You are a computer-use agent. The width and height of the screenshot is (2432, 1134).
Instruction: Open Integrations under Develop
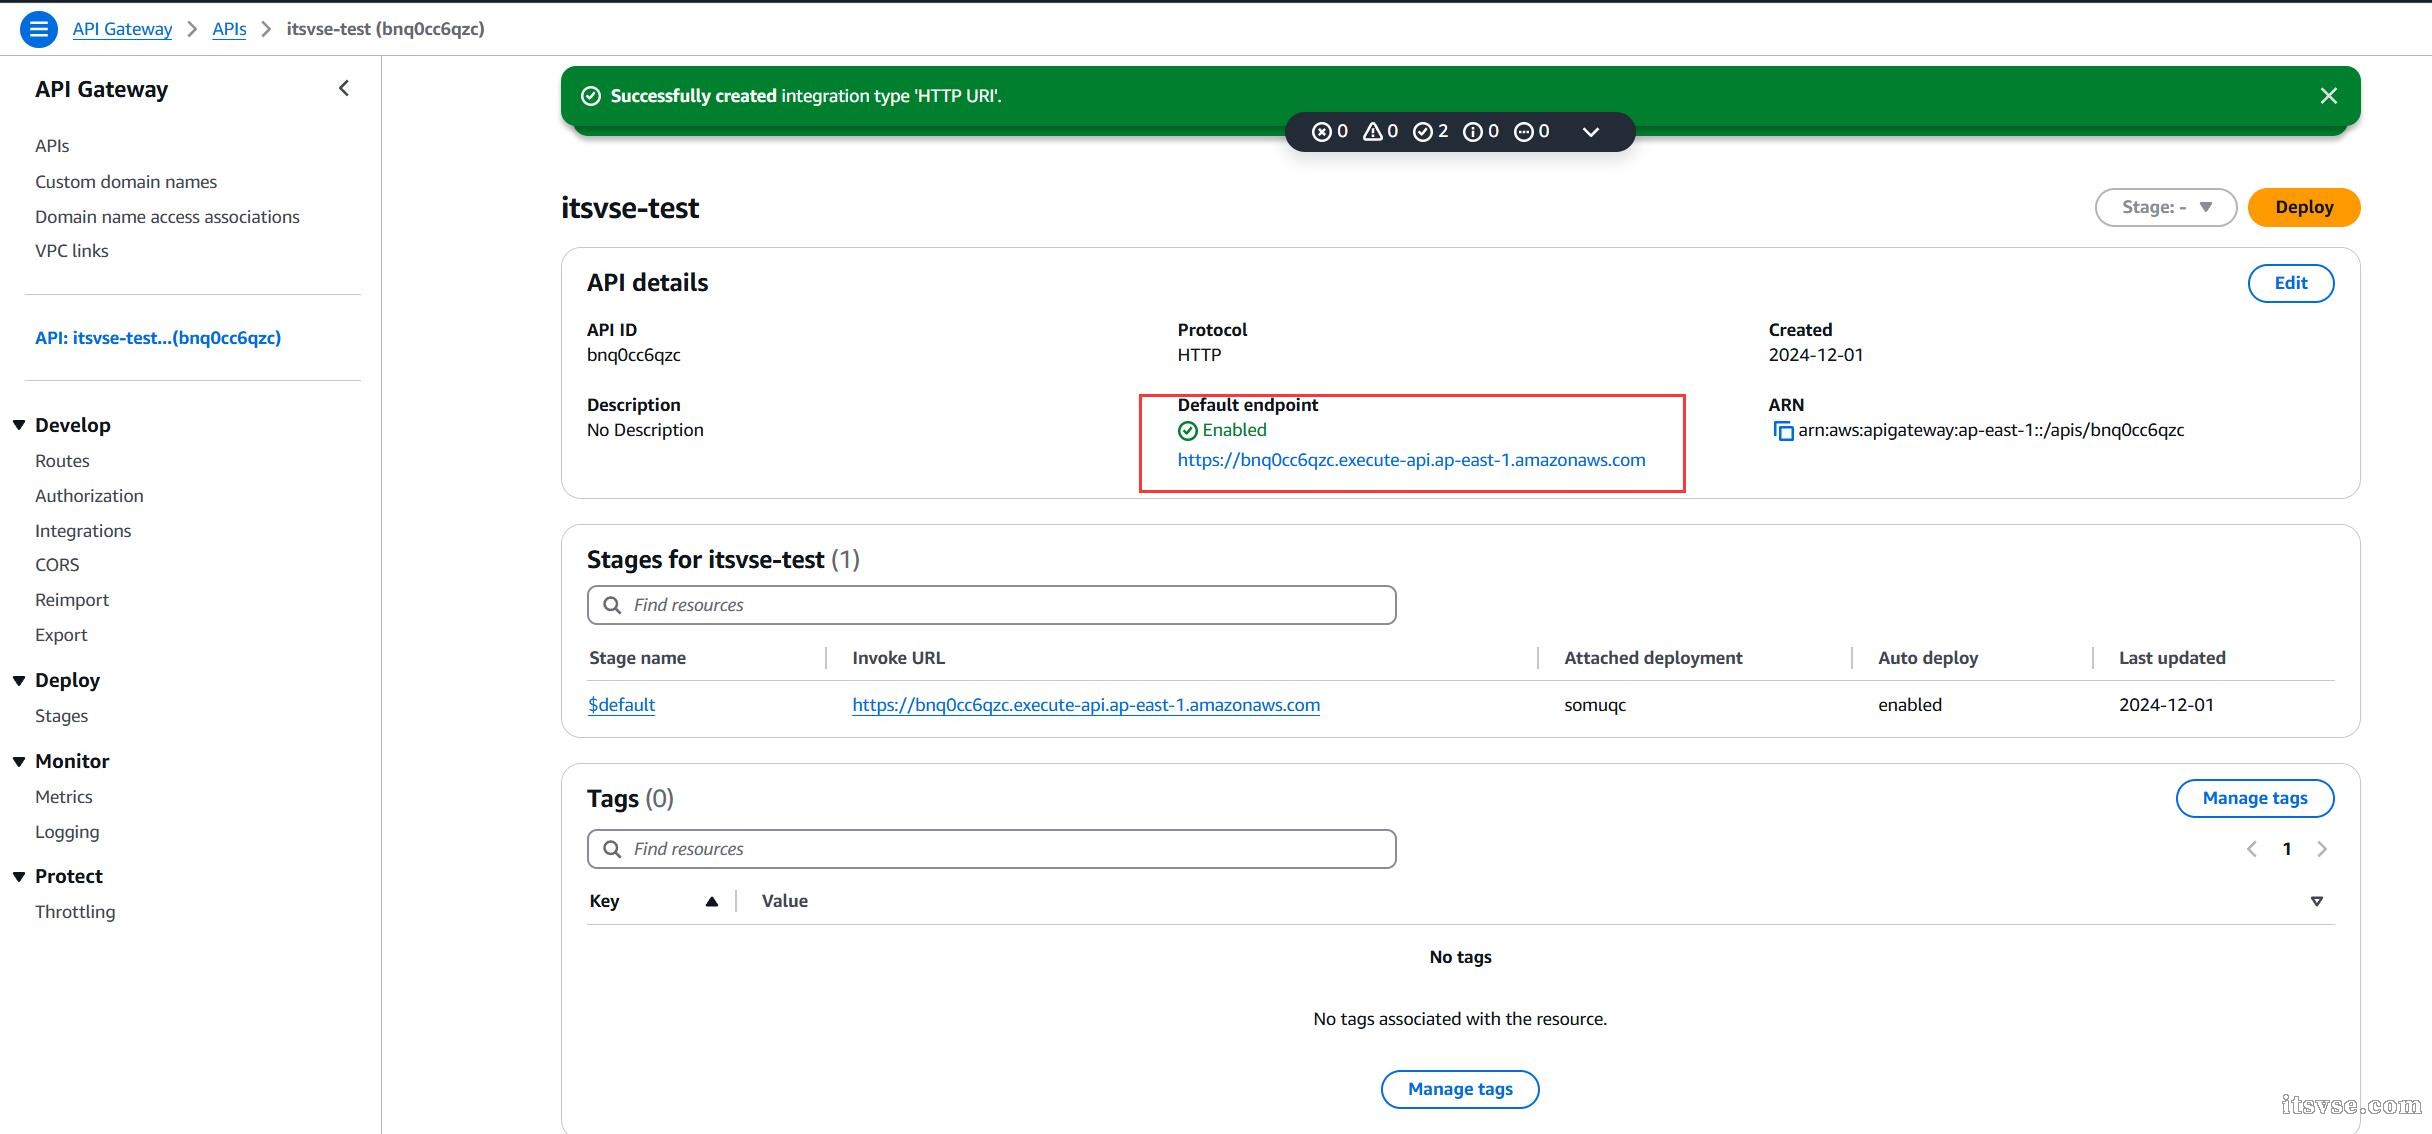coord(83,531)
